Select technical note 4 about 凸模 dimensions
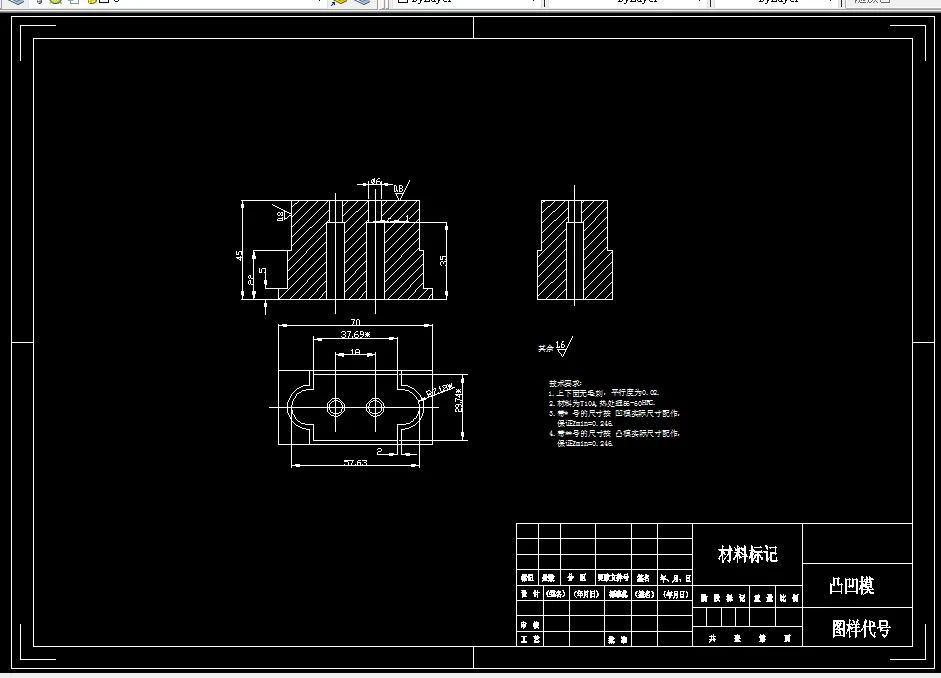 (614, 438)
